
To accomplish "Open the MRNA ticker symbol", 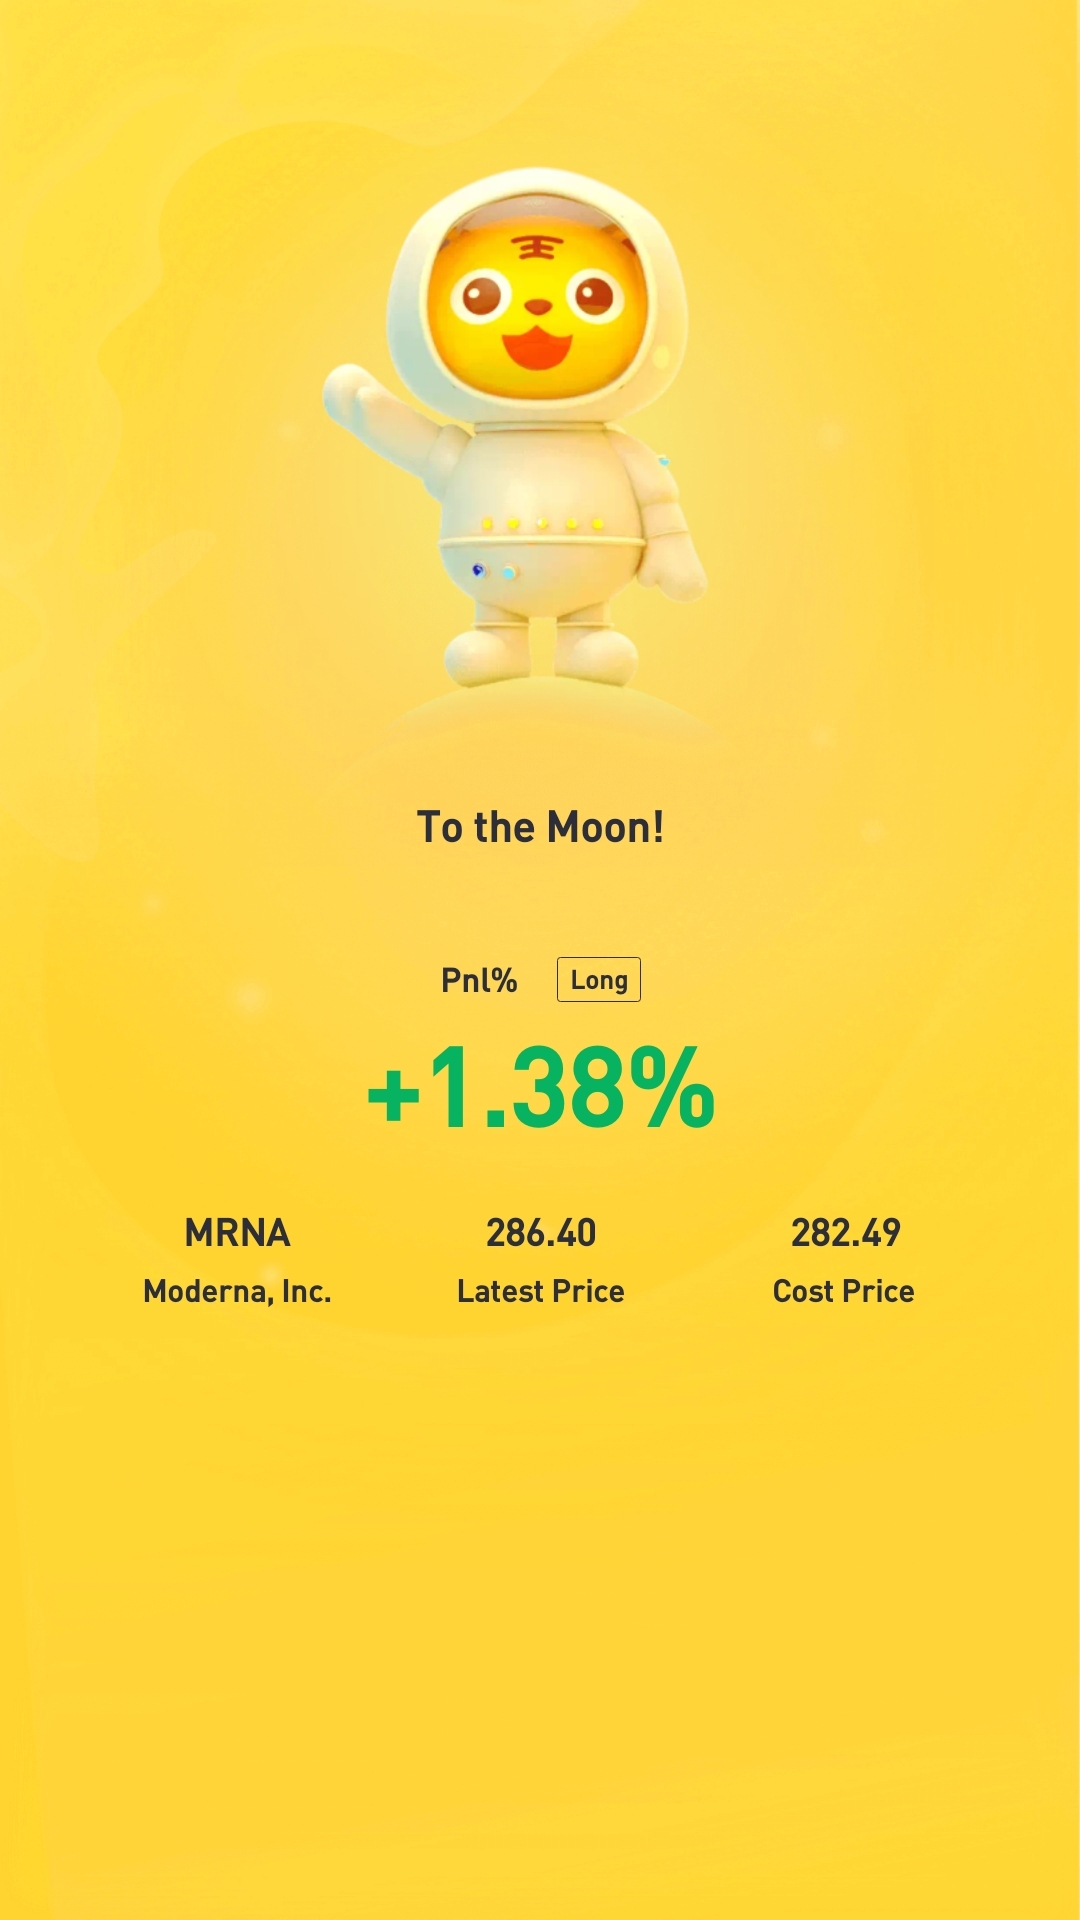I will tap(238, 1233).
